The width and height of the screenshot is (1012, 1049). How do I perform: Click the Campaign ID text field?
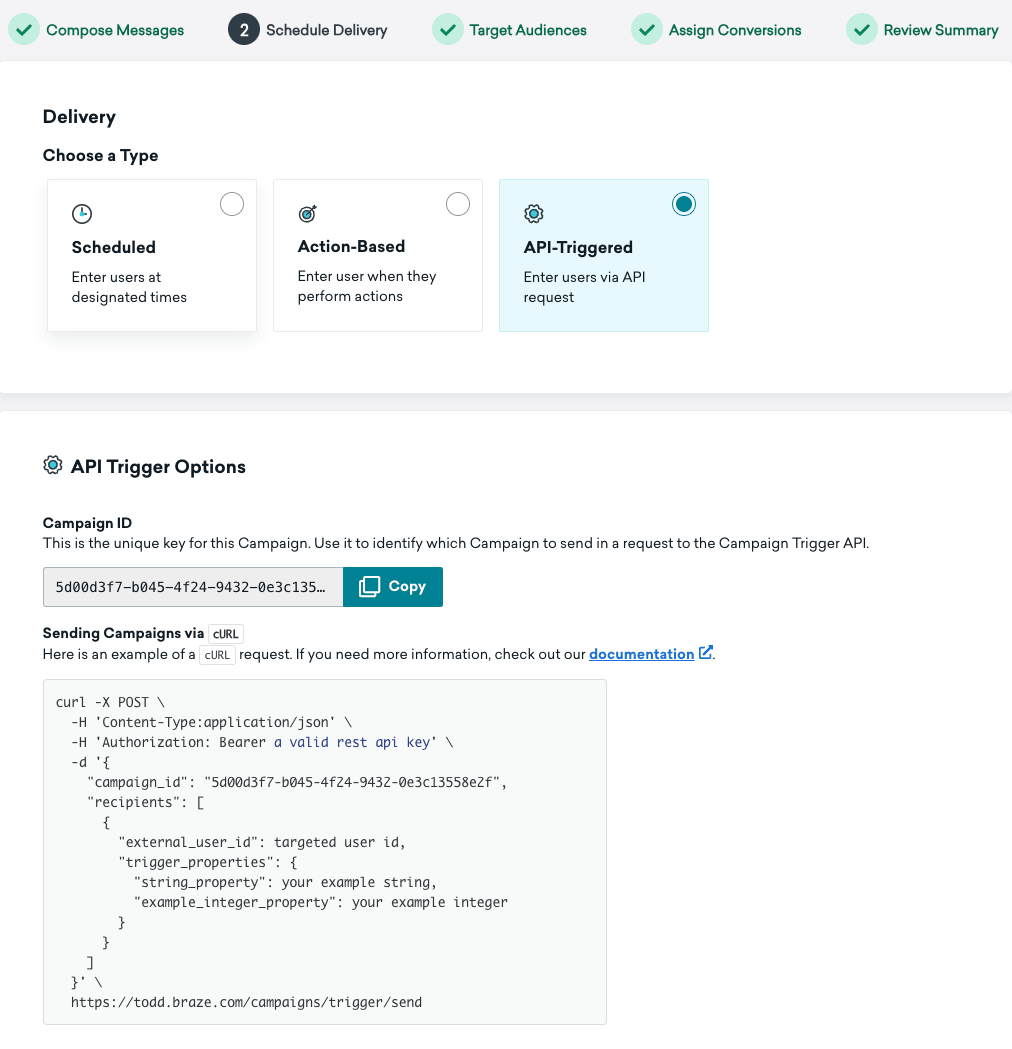click(192, 587)
